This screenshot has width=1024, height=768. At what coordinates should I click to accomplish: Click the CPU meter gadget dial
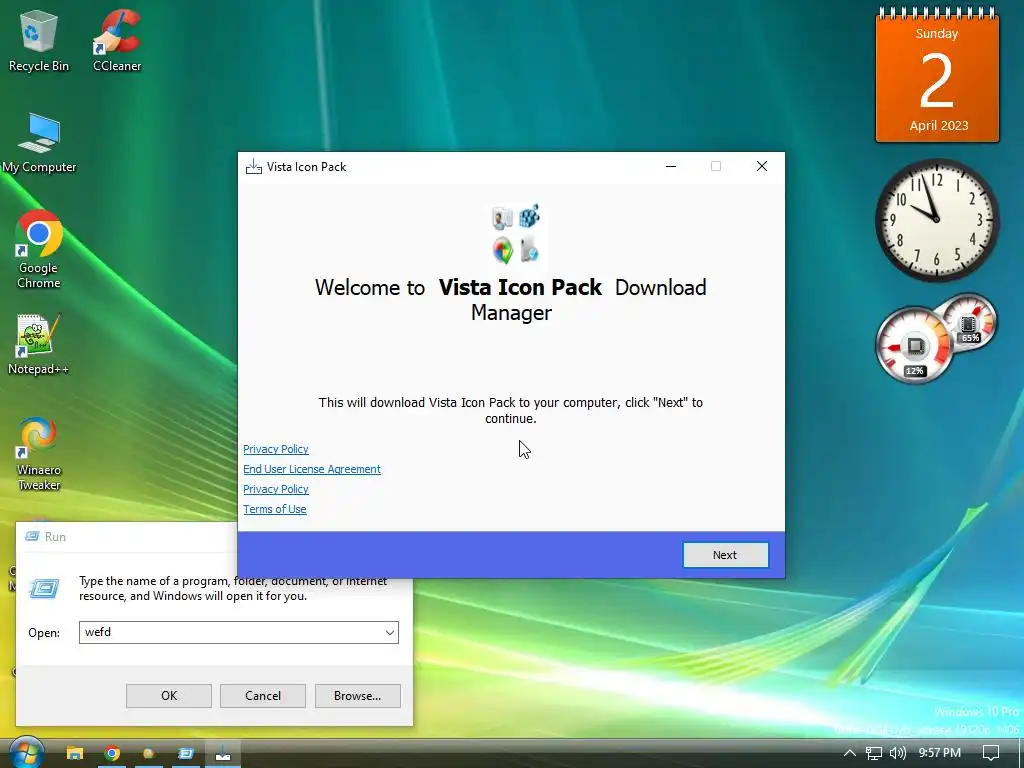(x=914, y=346)
